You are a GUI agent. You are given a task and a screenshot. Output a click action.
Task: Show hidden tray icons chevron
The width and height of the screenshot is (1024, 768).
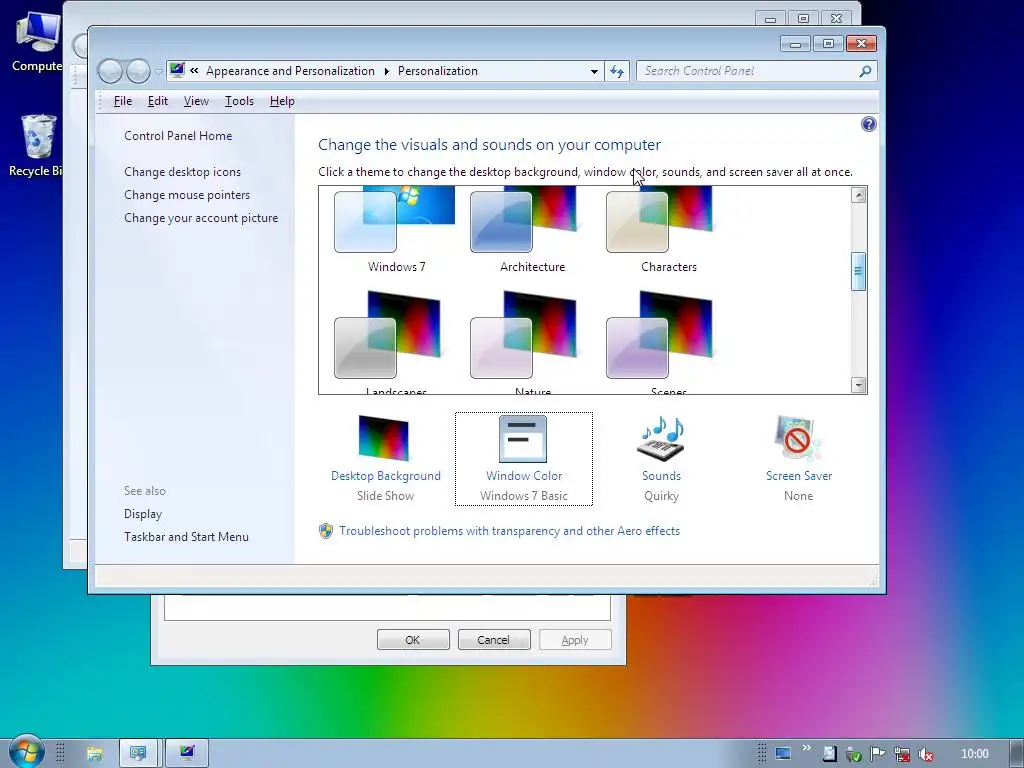tap(806, 748)
